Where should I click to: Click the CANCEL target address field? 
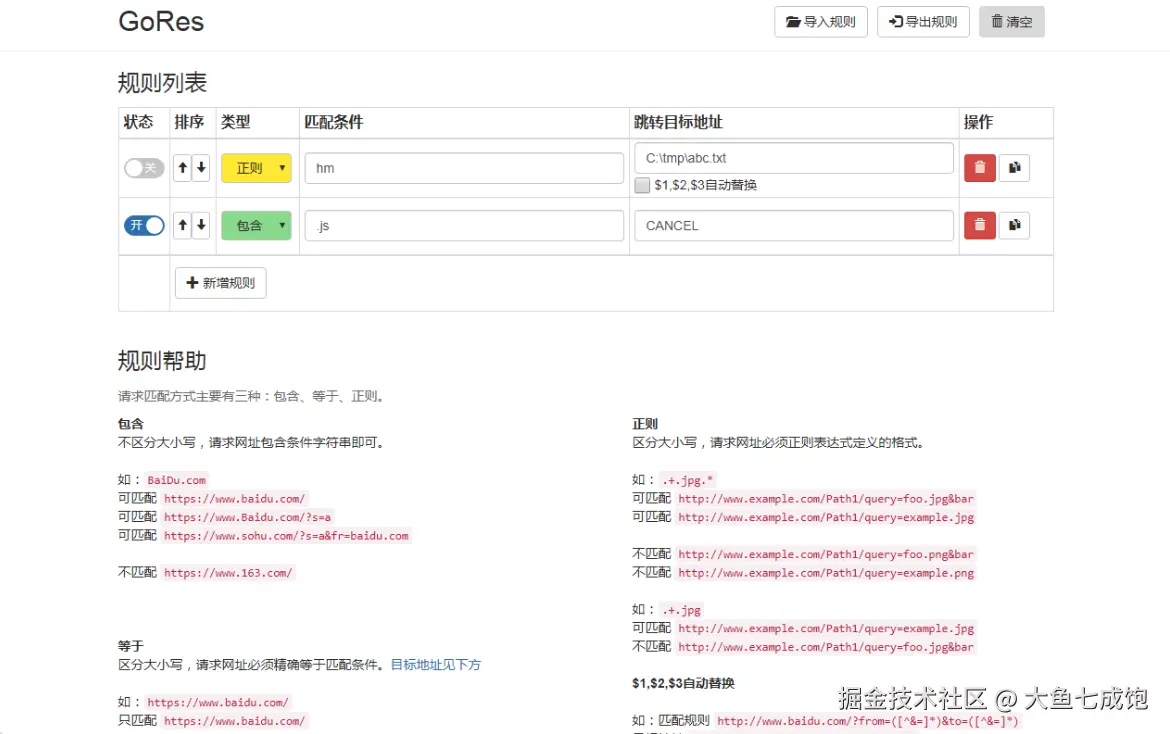[794, 225]
